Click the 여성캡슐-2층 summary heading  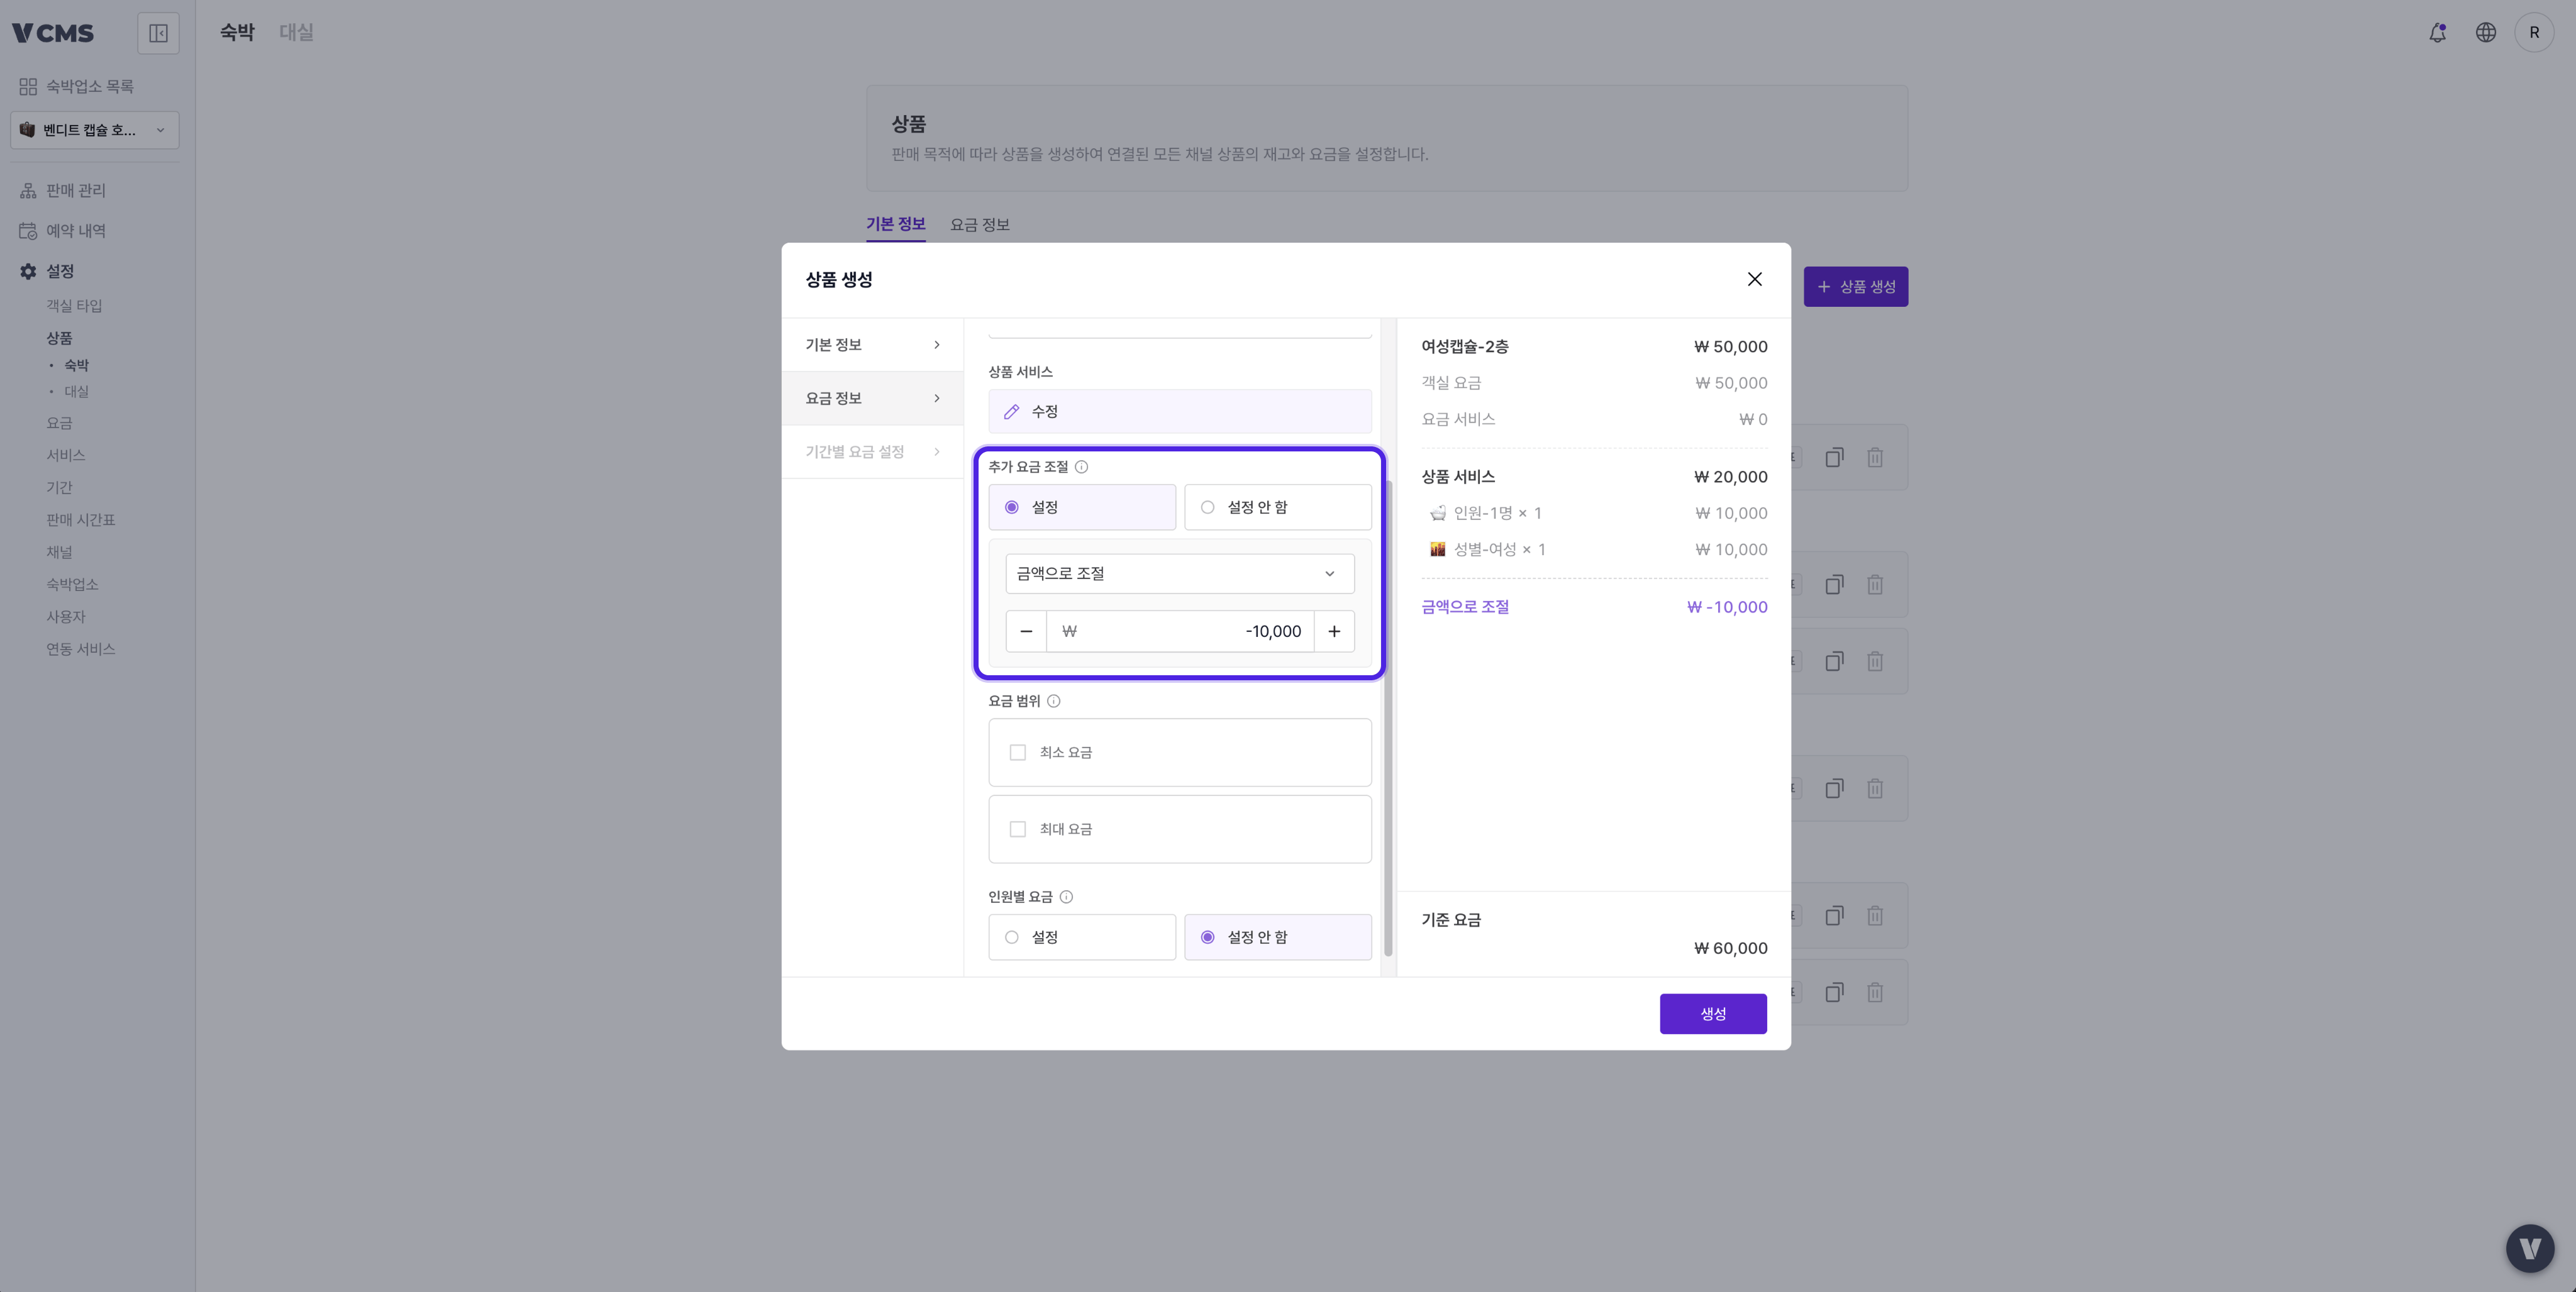(x=1464, y=347)
